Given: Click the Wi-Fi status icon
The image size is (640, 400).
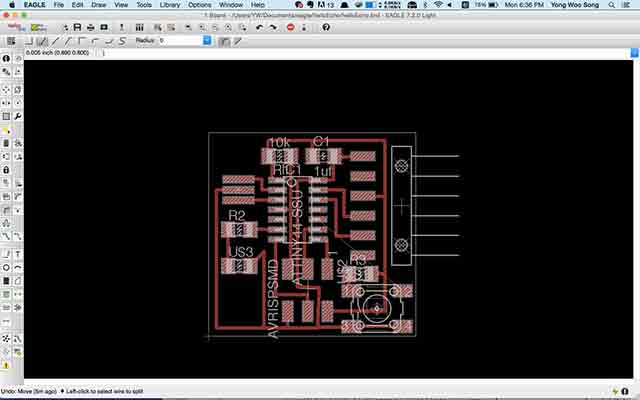Looking at the screenshot, I should 438,5.
